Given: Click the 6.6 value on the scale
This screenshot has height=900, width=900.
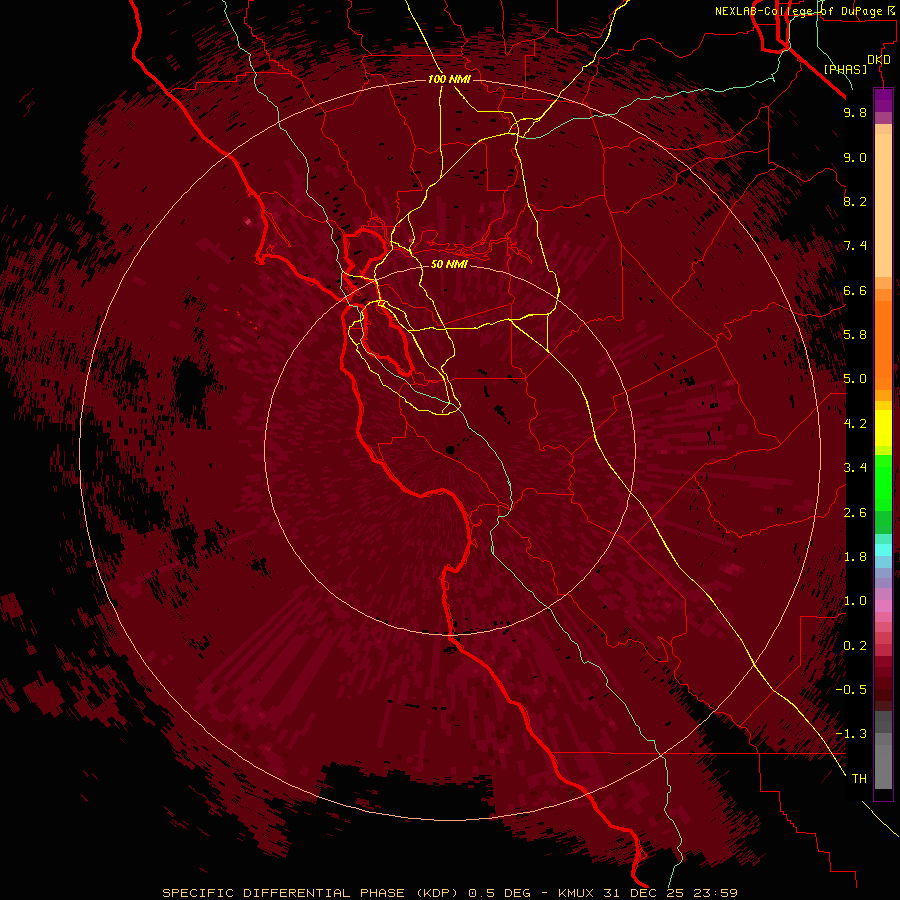Looking at the screenshot, I should 855,290.
